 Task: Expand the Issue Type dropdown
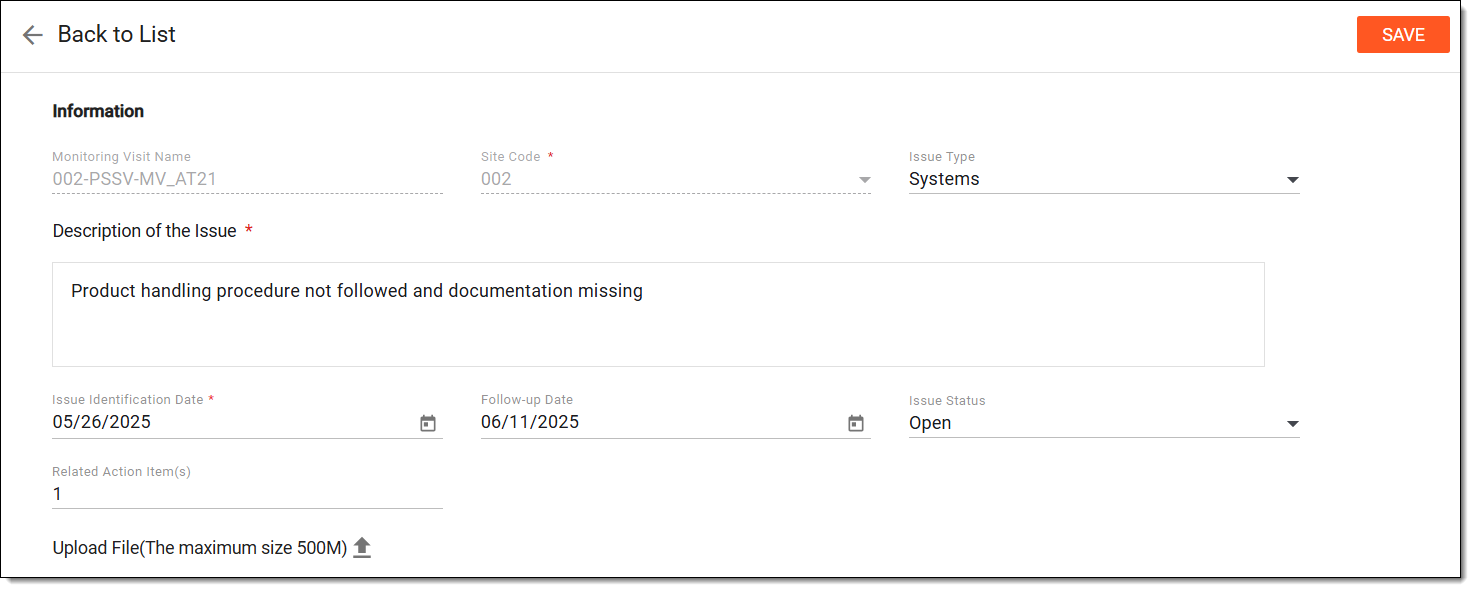coord(1292,180)
